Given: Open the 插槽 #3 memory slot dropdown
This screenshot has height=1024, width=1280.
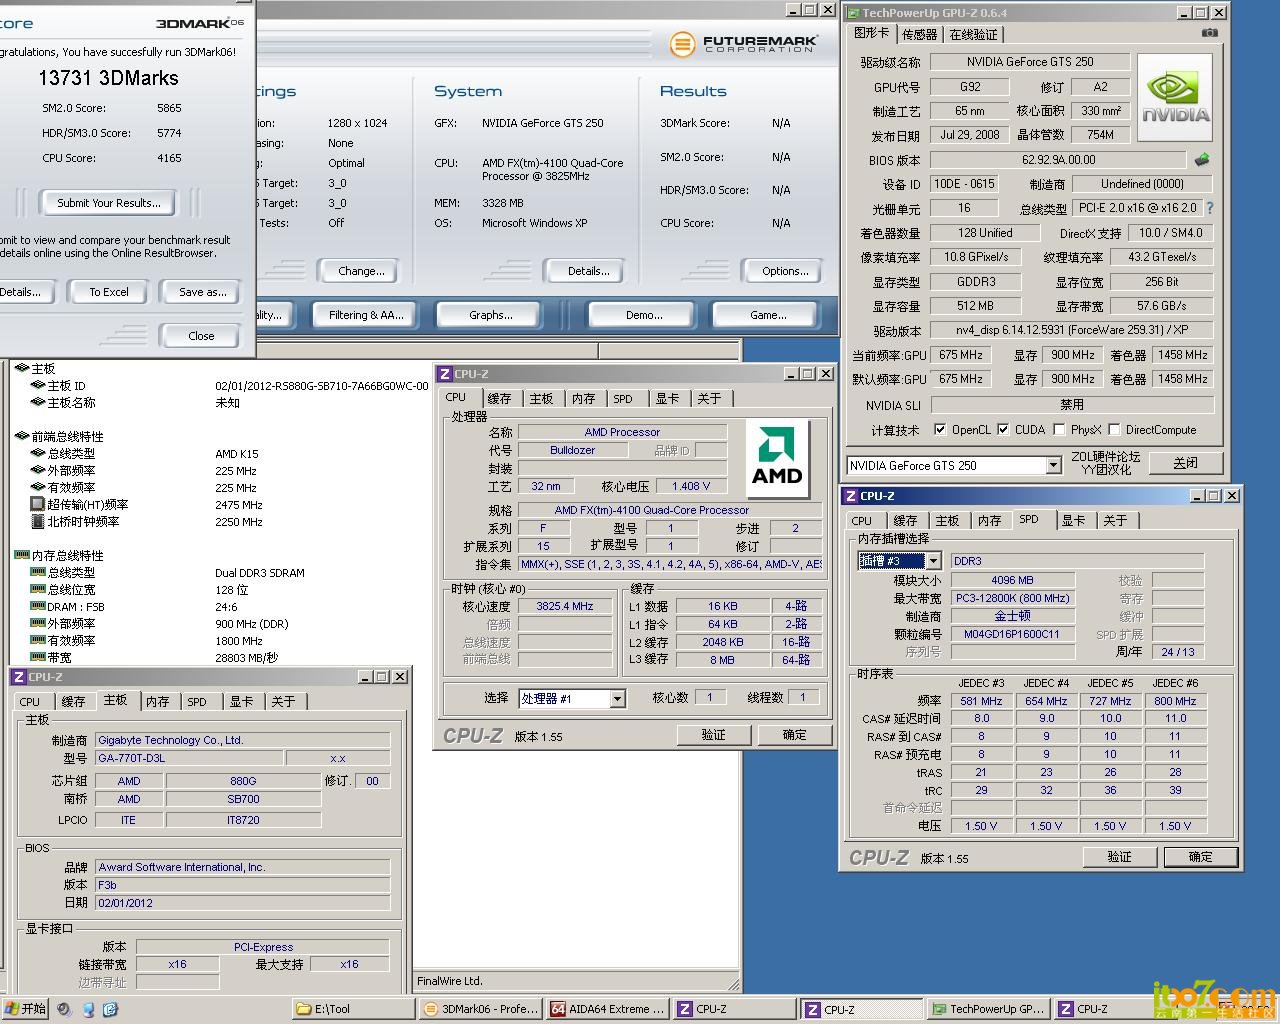Looking at the screenshot, I should (x=932, y=561).
